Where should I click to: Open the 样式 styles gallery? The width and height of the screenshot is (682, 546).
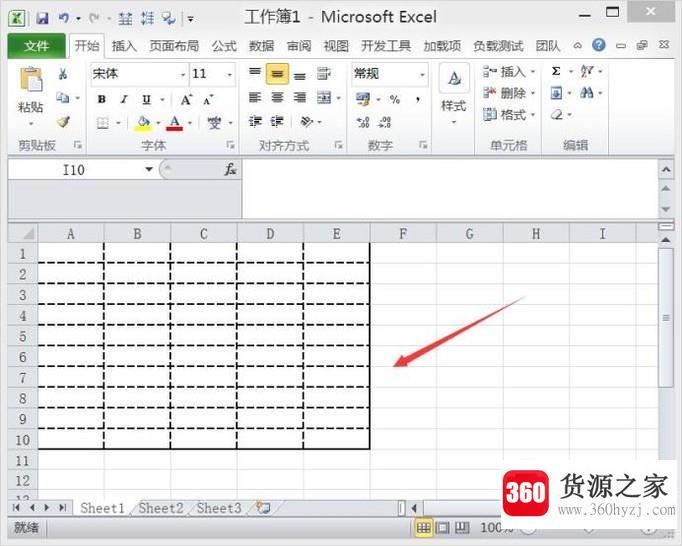454,94
